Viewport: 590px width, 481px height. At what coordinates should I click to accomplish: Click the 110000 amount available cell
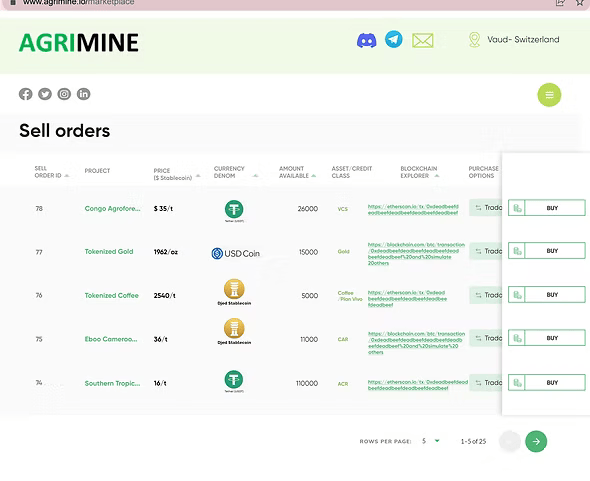[307, 383]
